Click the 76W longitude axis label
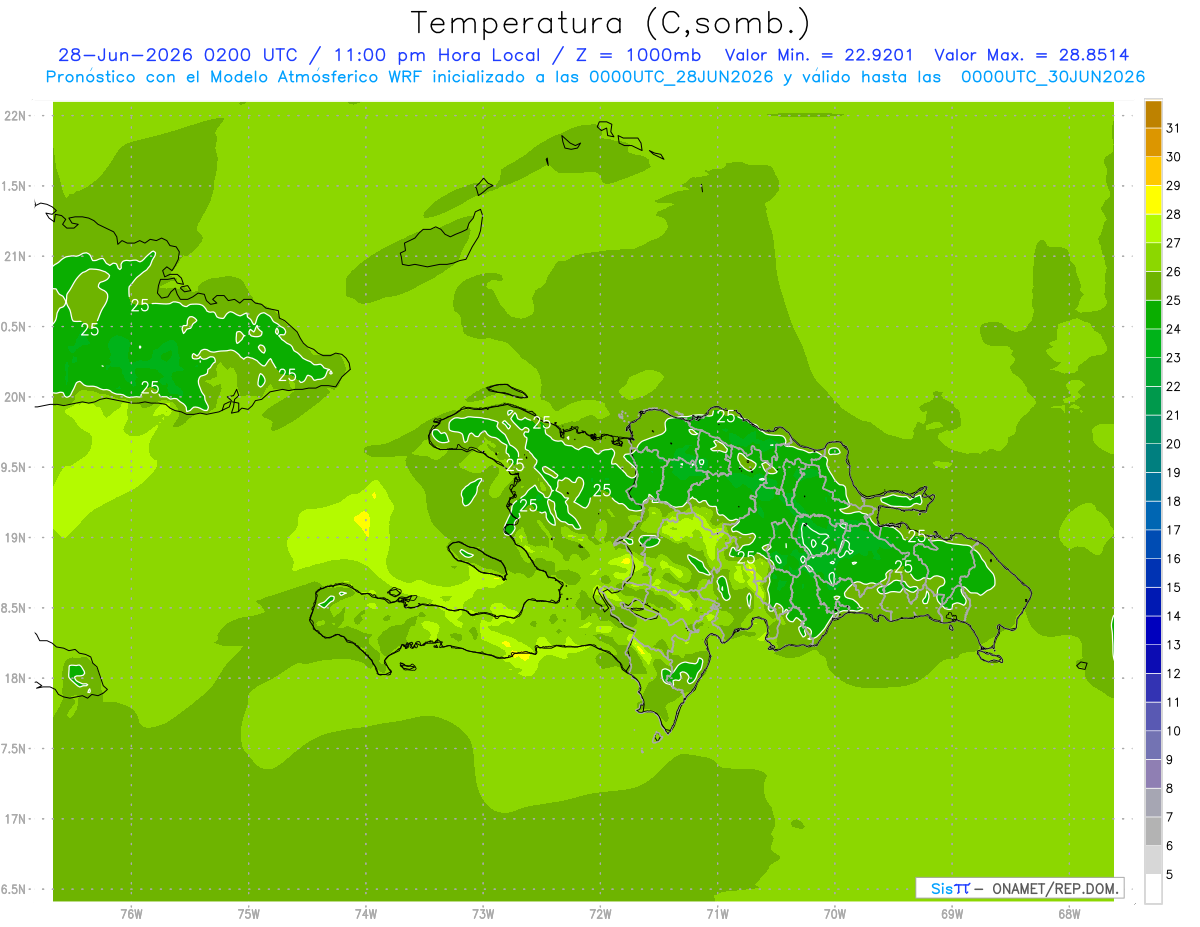This screenshot has height=927, width=1200. (131, 914)
